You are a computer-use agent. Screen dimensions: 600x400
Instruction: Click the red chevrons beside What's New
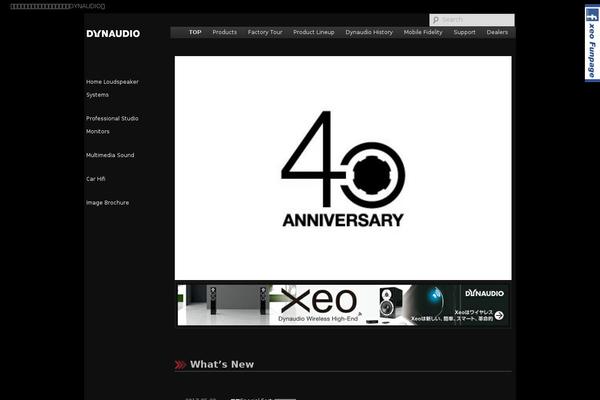(181, 365)
